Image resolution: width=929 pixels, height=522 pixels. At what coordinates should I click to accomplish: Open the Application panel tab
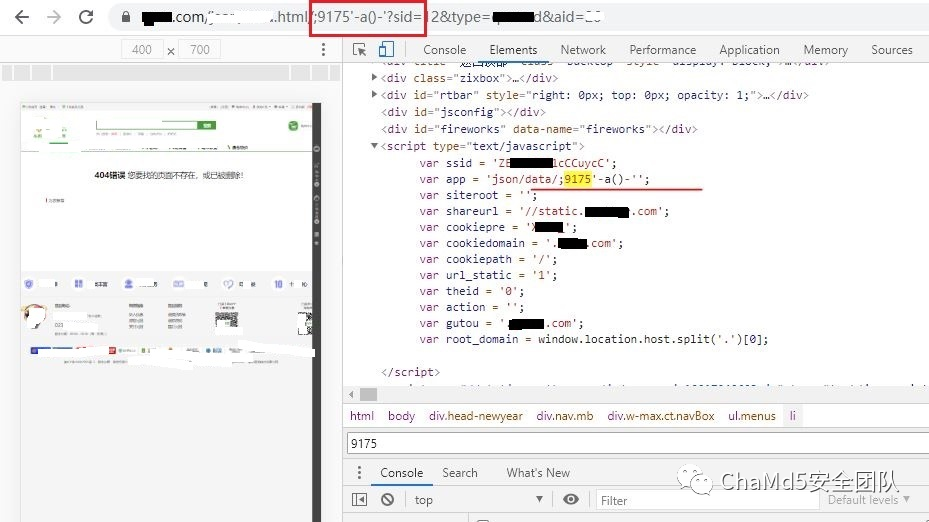pos(749,50)
